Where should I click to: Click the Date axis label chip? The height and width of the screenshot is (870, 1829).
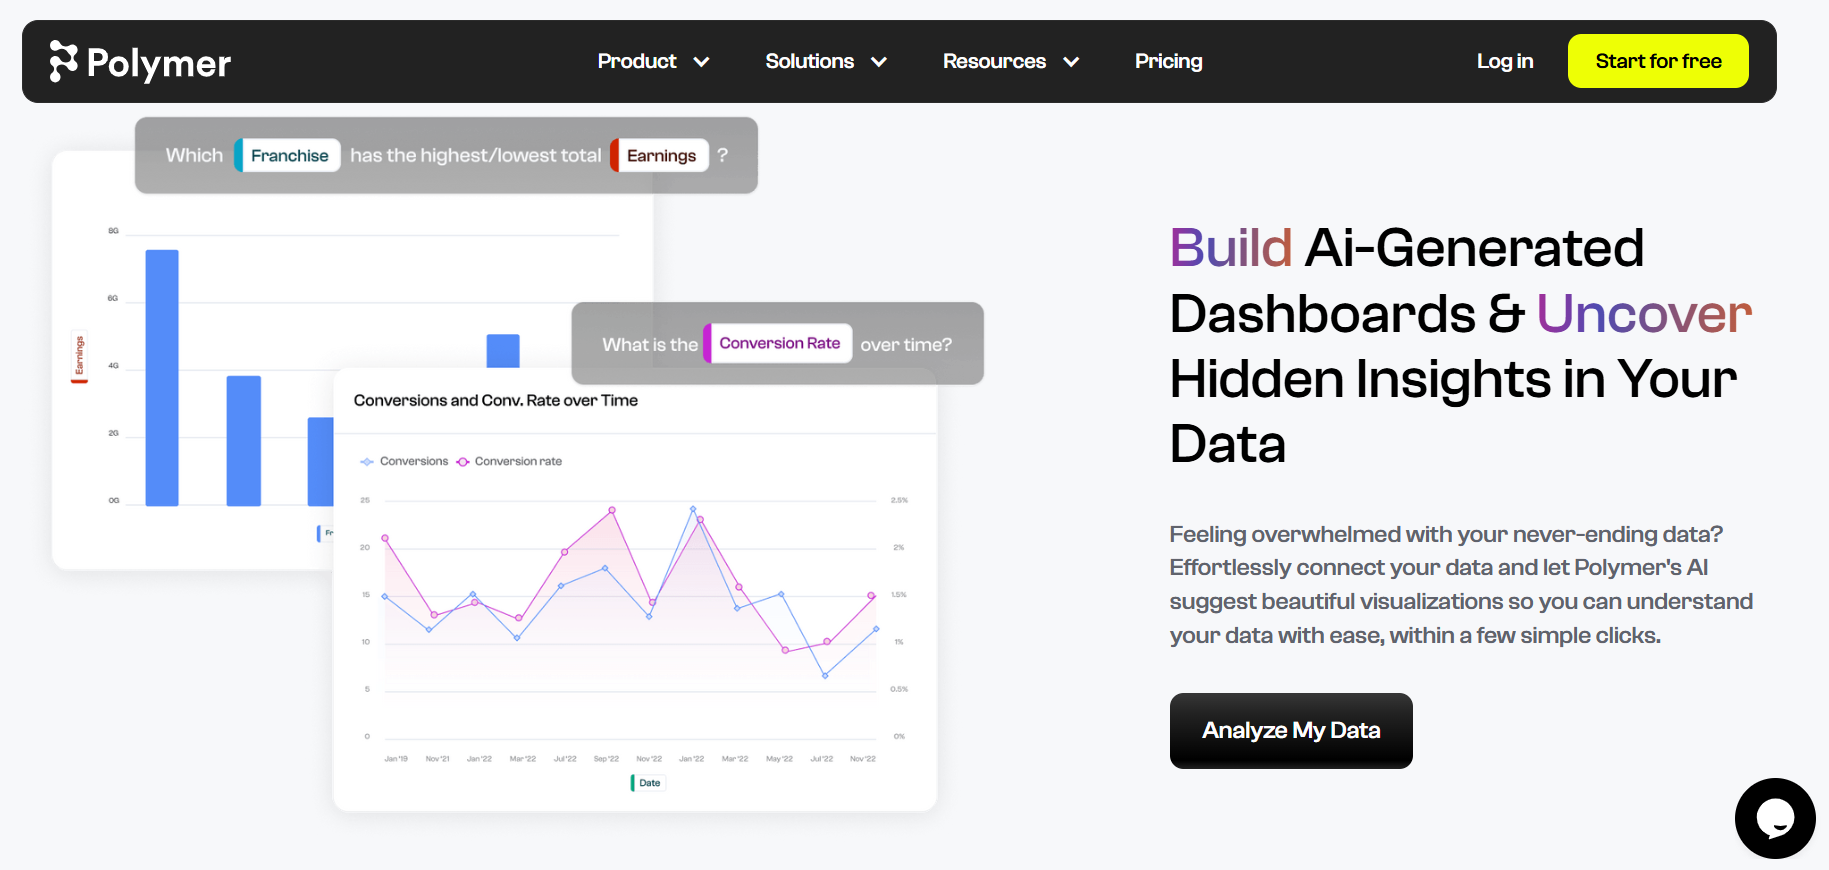pyautogui.click(x=648, y=783)
